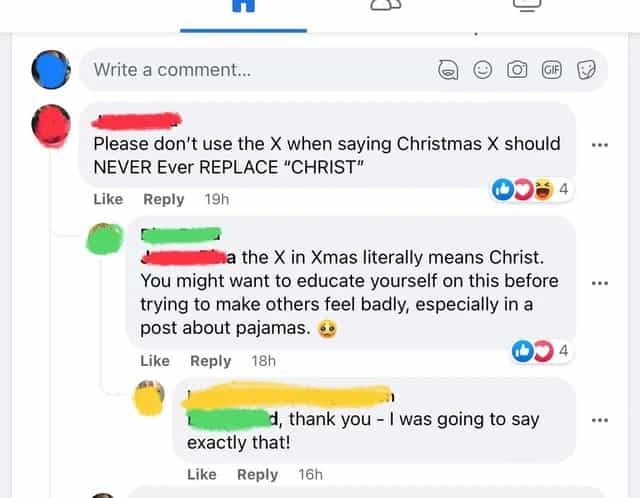Open options menu for the 'X in Xmas' reply
Viewport: 640px width, 498px height.
point(600,283)
